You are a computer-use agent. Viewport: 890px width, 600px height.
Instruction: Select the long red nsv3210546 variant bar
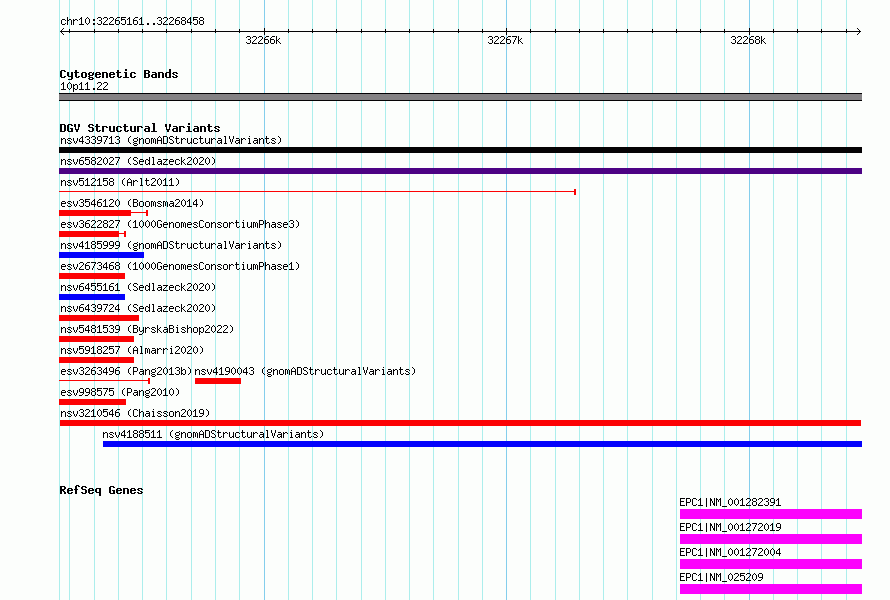(x=460, y=423)
